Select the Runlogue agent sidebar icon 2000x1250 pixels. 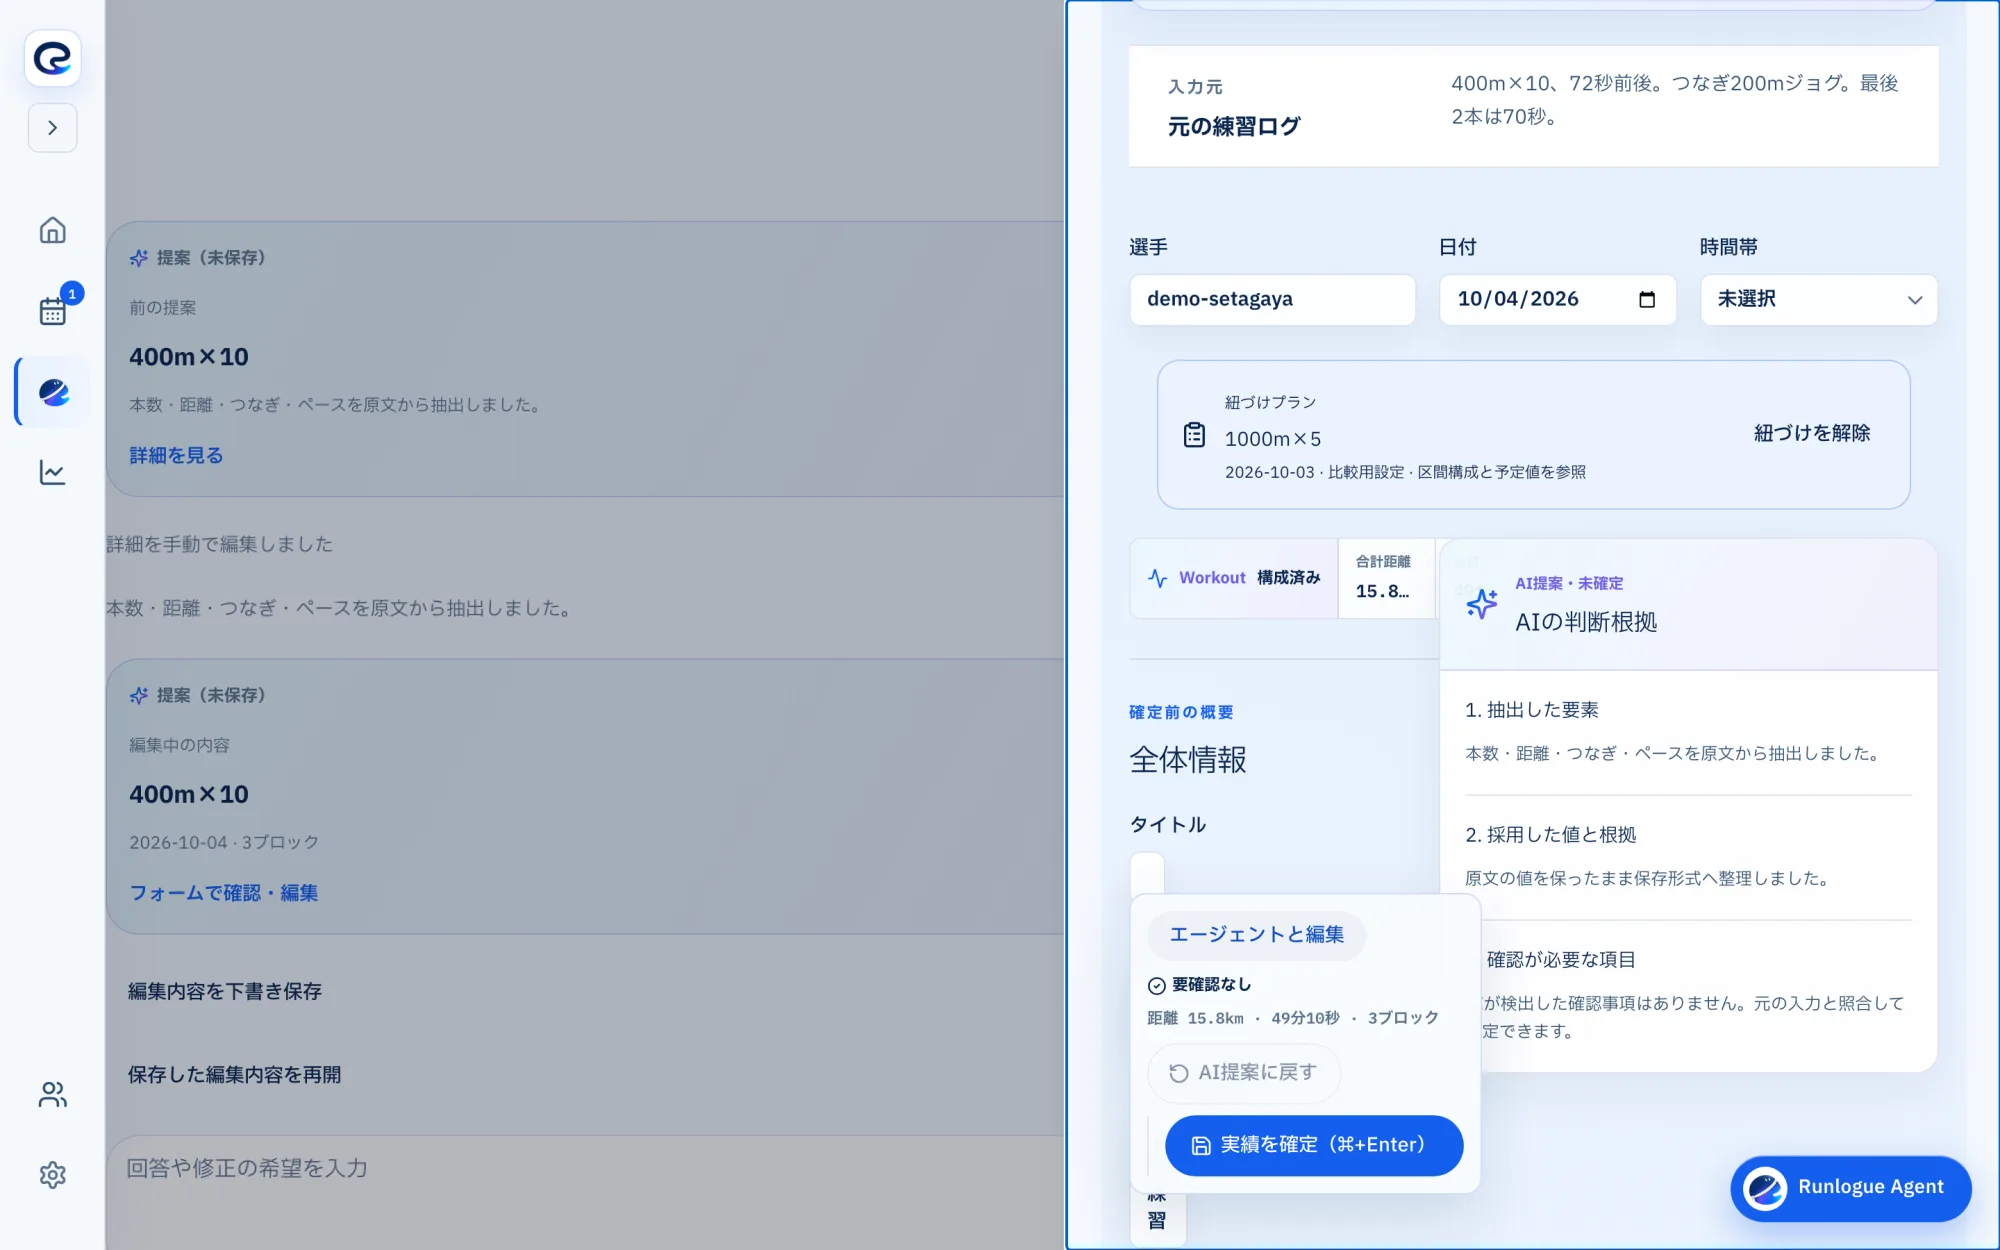tap(53, 392)
